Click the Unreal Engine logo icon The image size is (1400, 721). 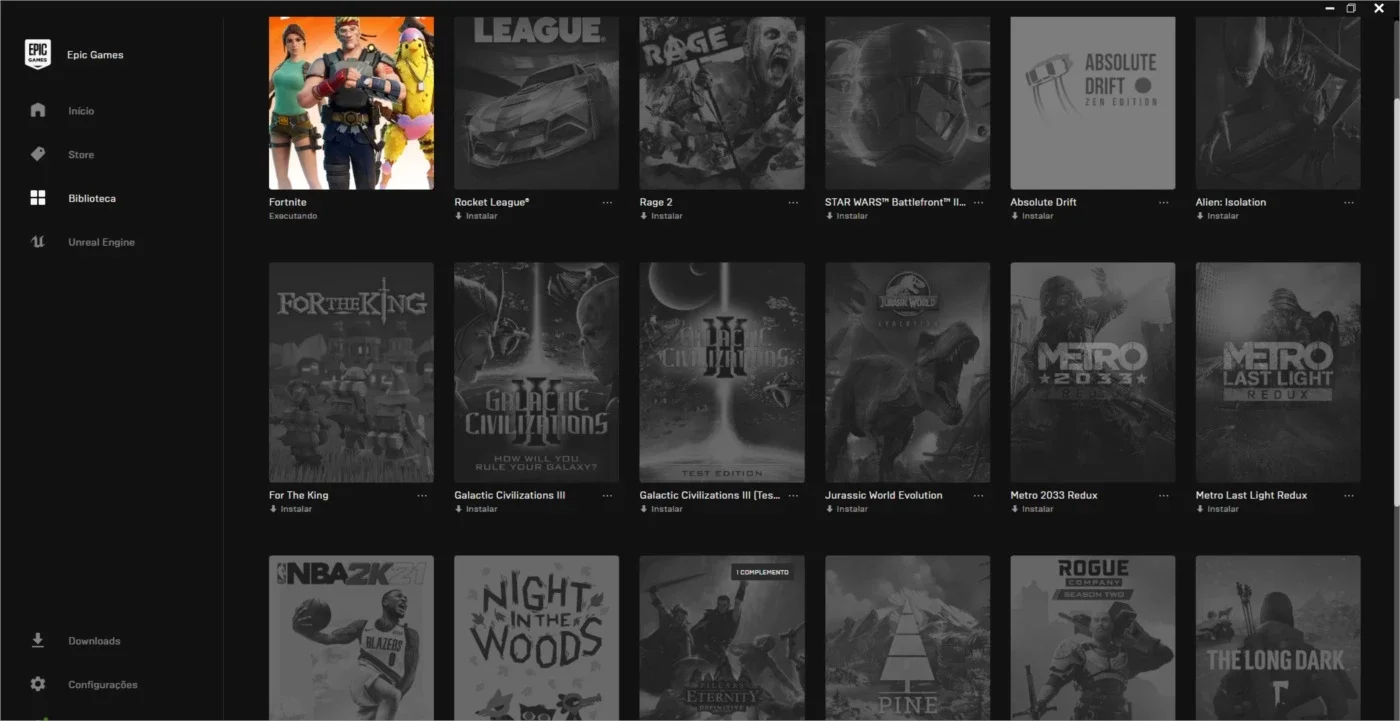point(38,242)
